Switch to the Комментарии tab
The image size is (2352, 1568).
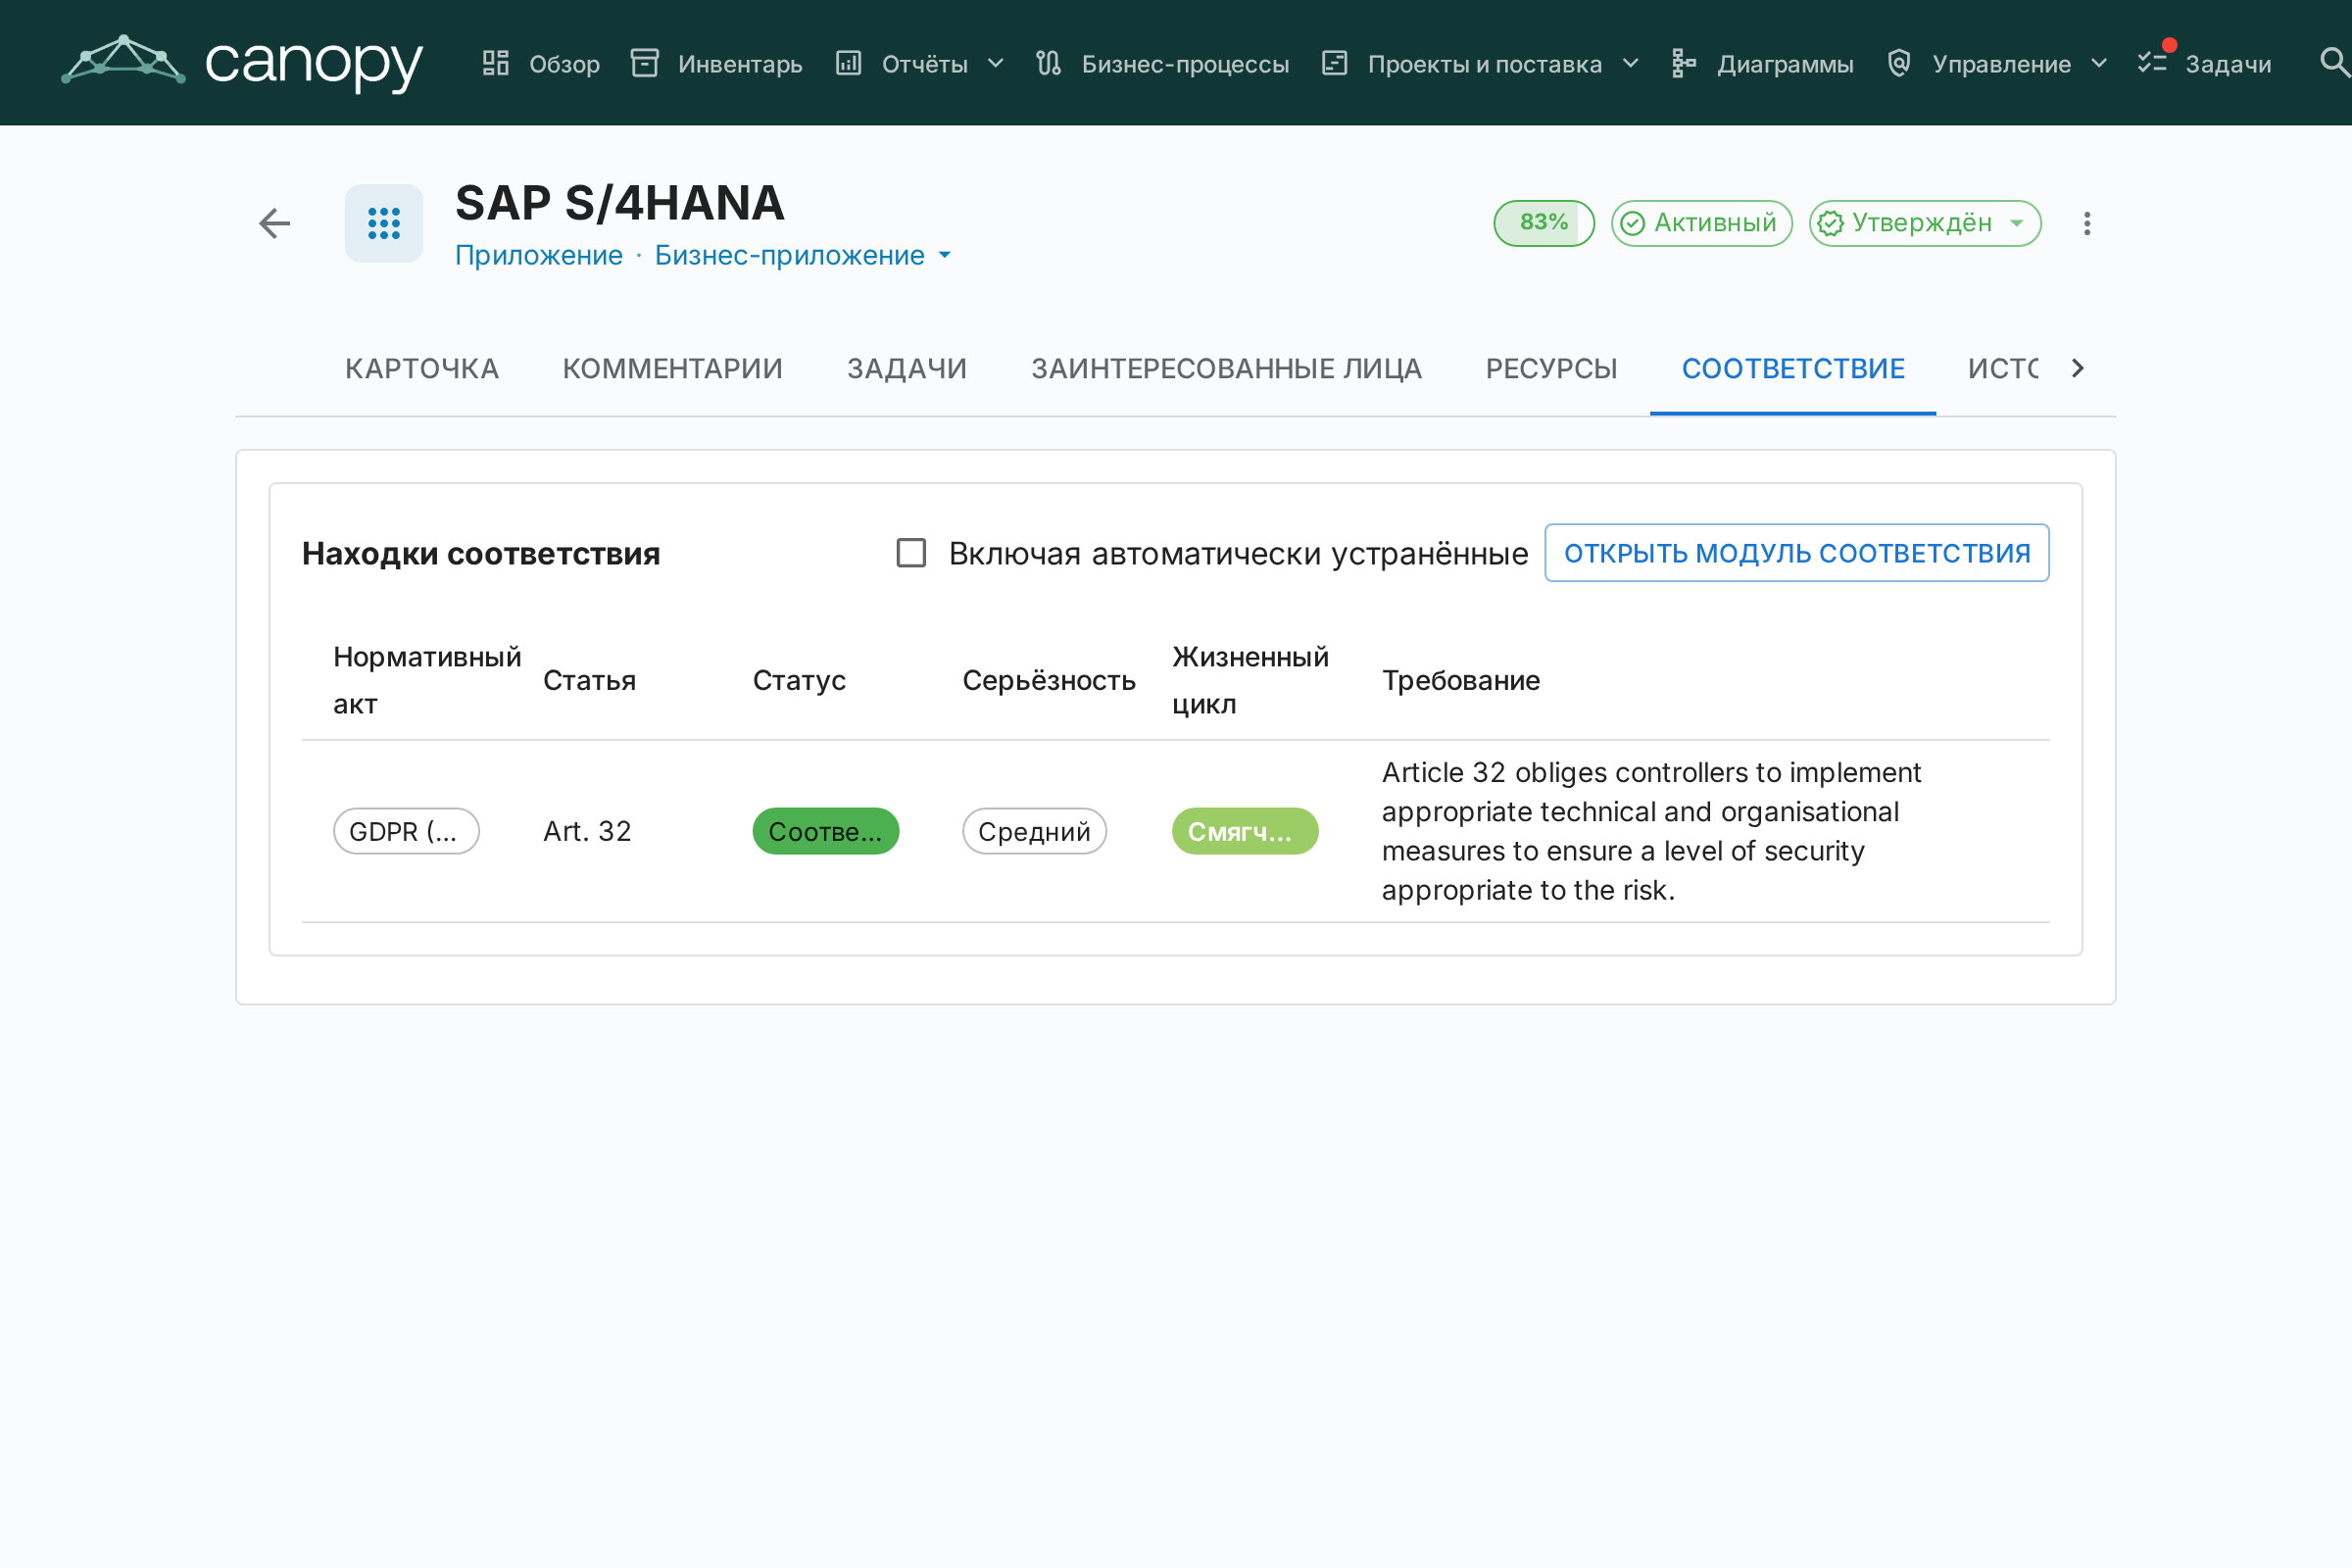[x=673, y=368]
